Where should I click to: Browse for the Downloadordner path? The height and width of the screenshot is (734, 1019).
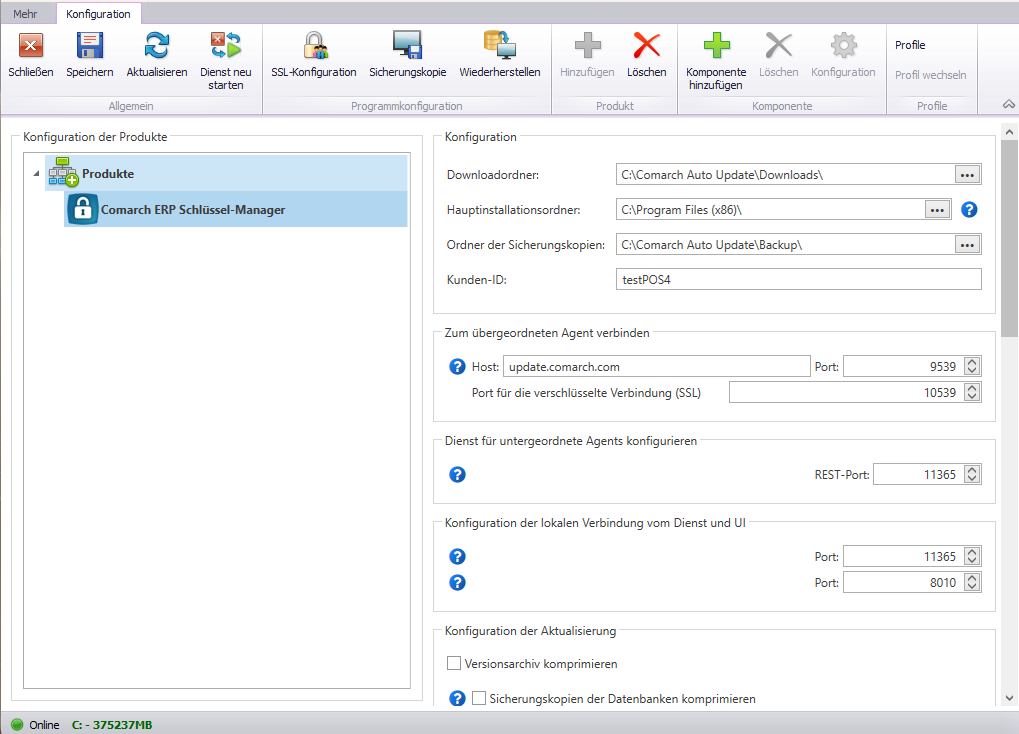[x=967, y=174]
